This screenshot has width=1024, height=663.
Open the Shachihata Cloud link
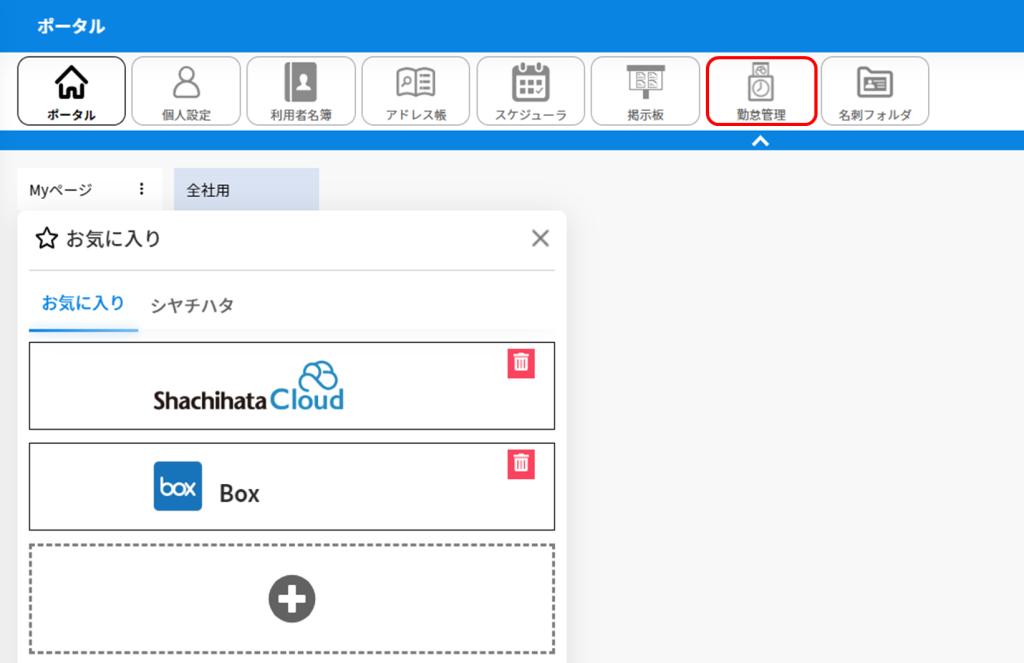(292, 386)
